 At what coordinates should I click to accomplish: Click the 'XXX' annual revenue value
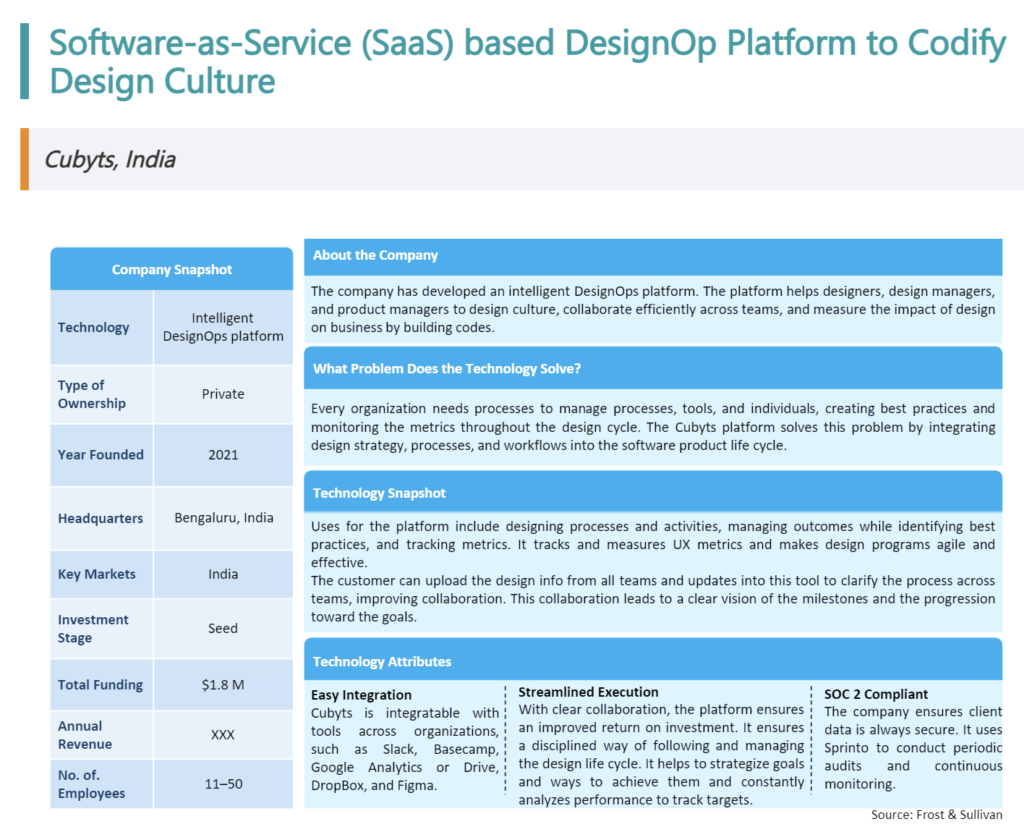point(223,735)
